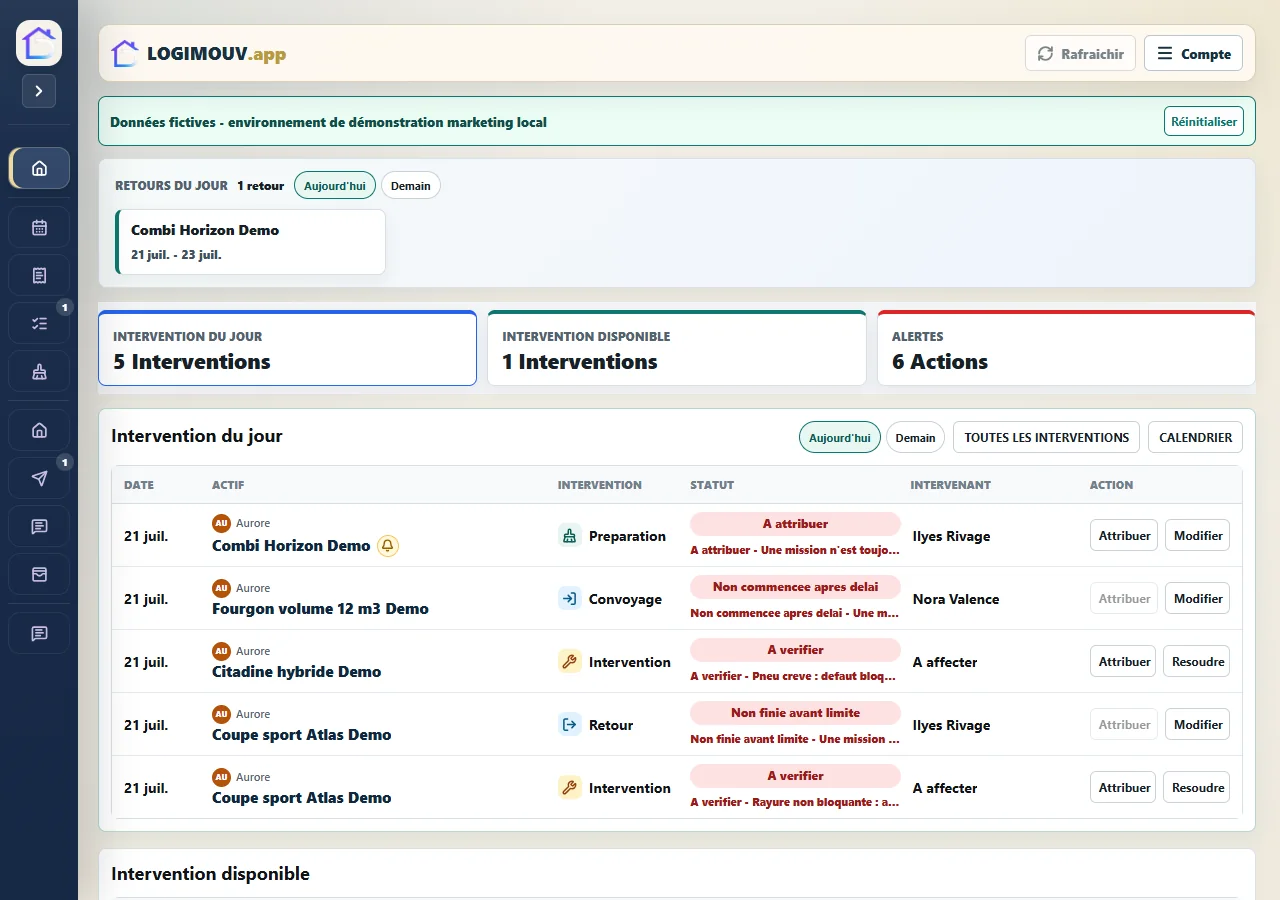The height and width of the screenshot is (900, 1280).
Task: Click Attribuer for Combi Horizon Demo
Action: coord(1124,535)
